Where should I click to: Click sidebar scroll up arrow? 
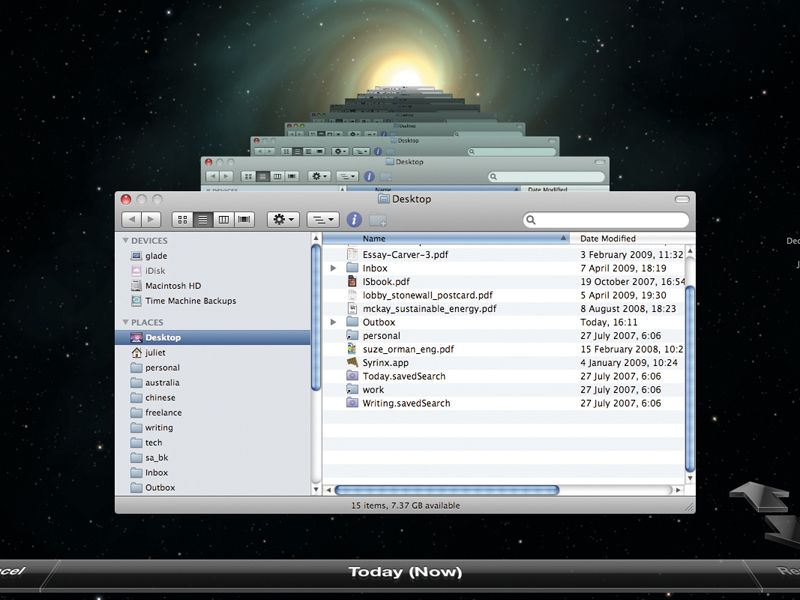(316, 238)
